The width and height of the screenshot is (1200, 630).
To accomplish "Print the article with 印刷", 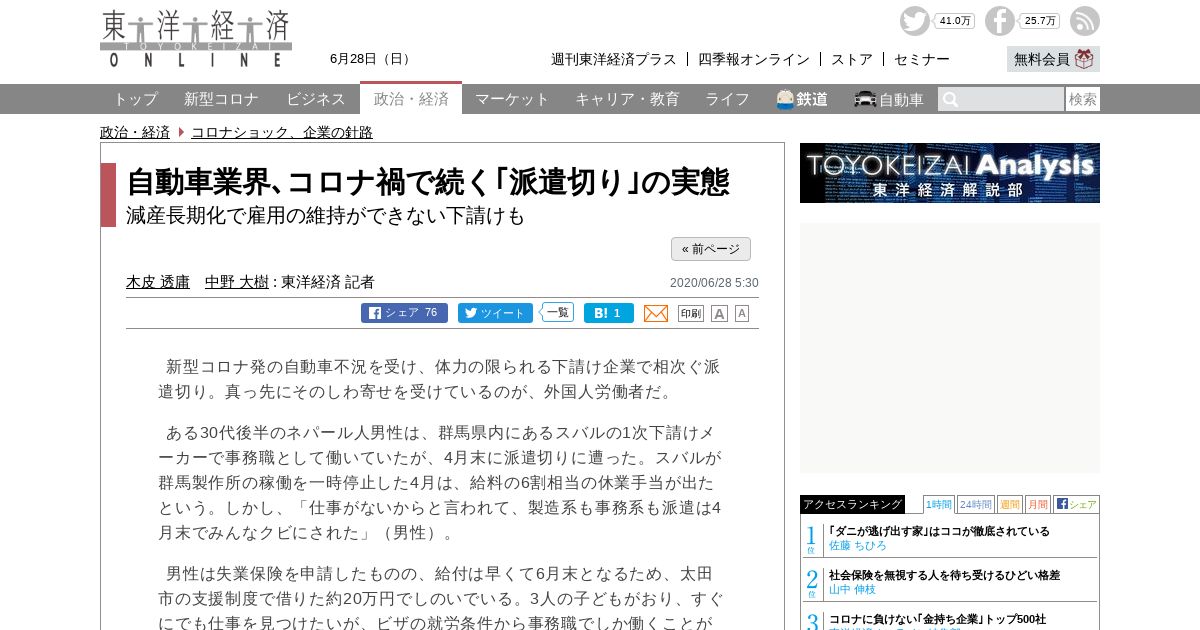I will pos(691,313).
